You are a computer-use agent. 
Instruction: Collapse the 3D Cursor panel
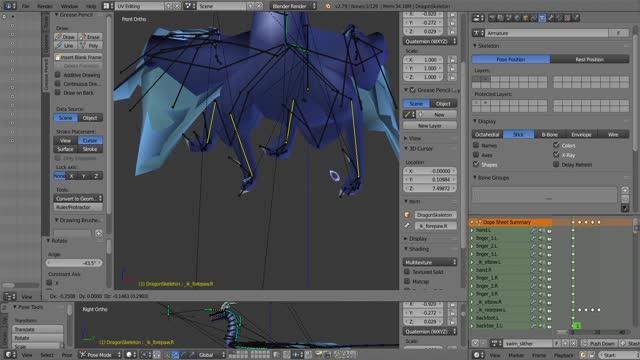pos(406,149)
